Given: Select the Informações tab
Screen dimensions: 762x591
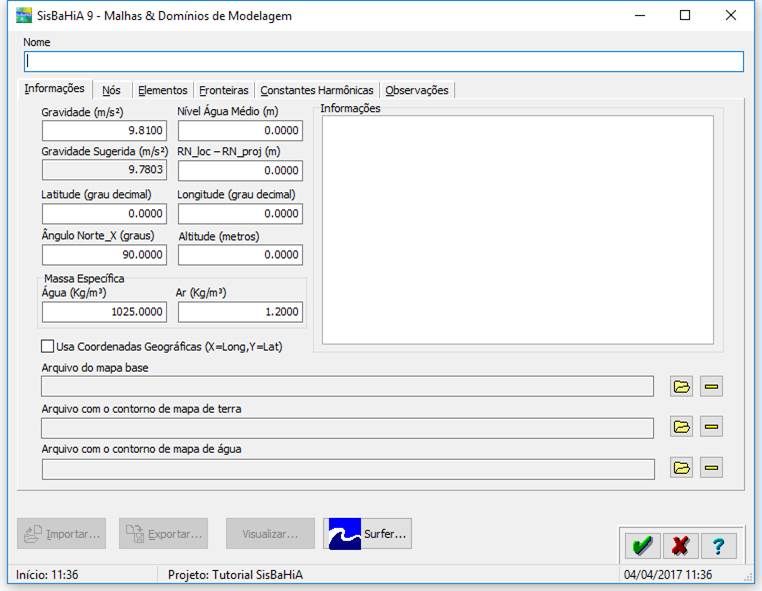Looking at the screenshot, I should pyautogui.click(x=54, y=88).
